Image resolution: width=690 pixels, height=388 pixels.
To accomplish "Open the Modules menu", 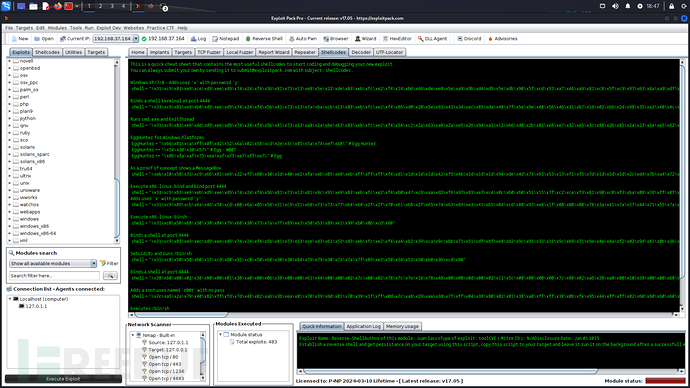I will coord(57,28).
